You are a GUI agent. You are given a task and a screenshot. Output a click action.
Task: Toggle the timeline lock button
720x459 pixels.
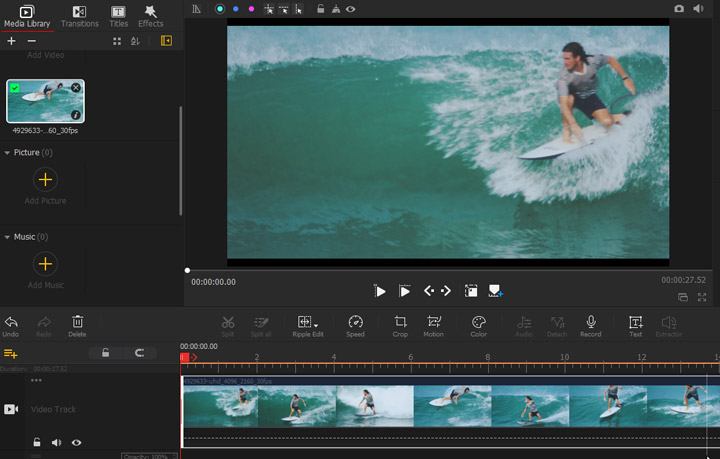point(106,353)
